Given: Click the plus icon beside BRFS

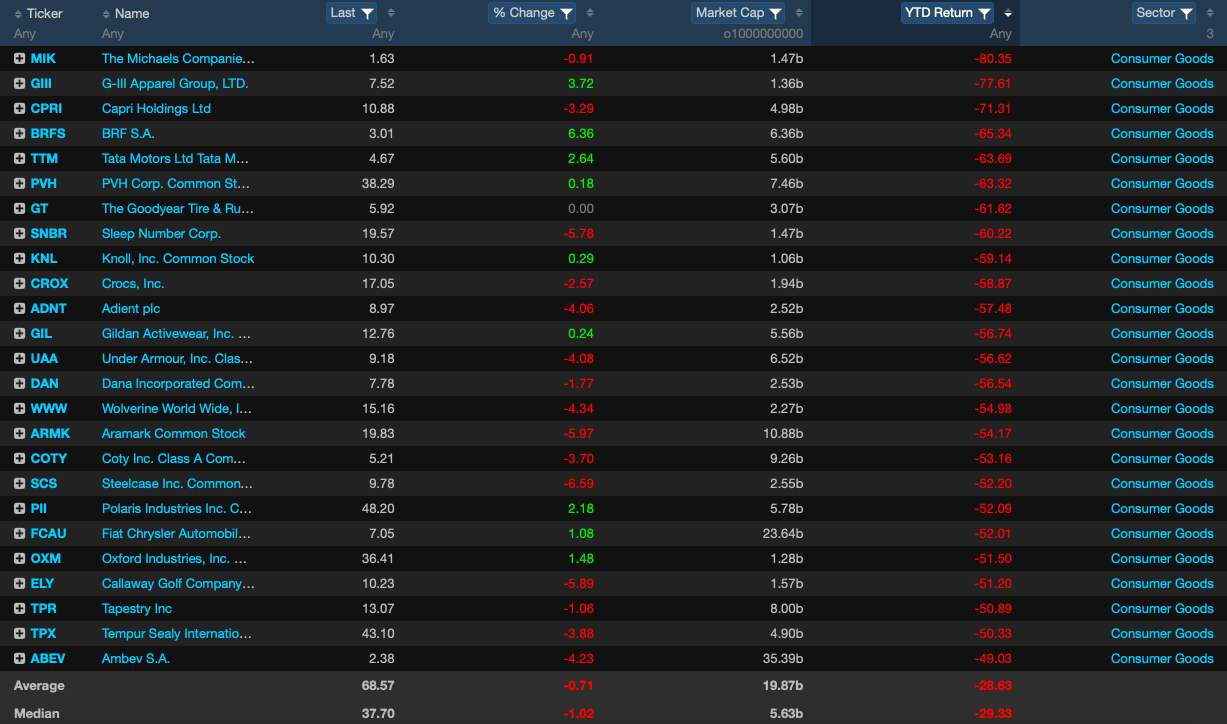Looking at the screenshot, I should [19, 134].
